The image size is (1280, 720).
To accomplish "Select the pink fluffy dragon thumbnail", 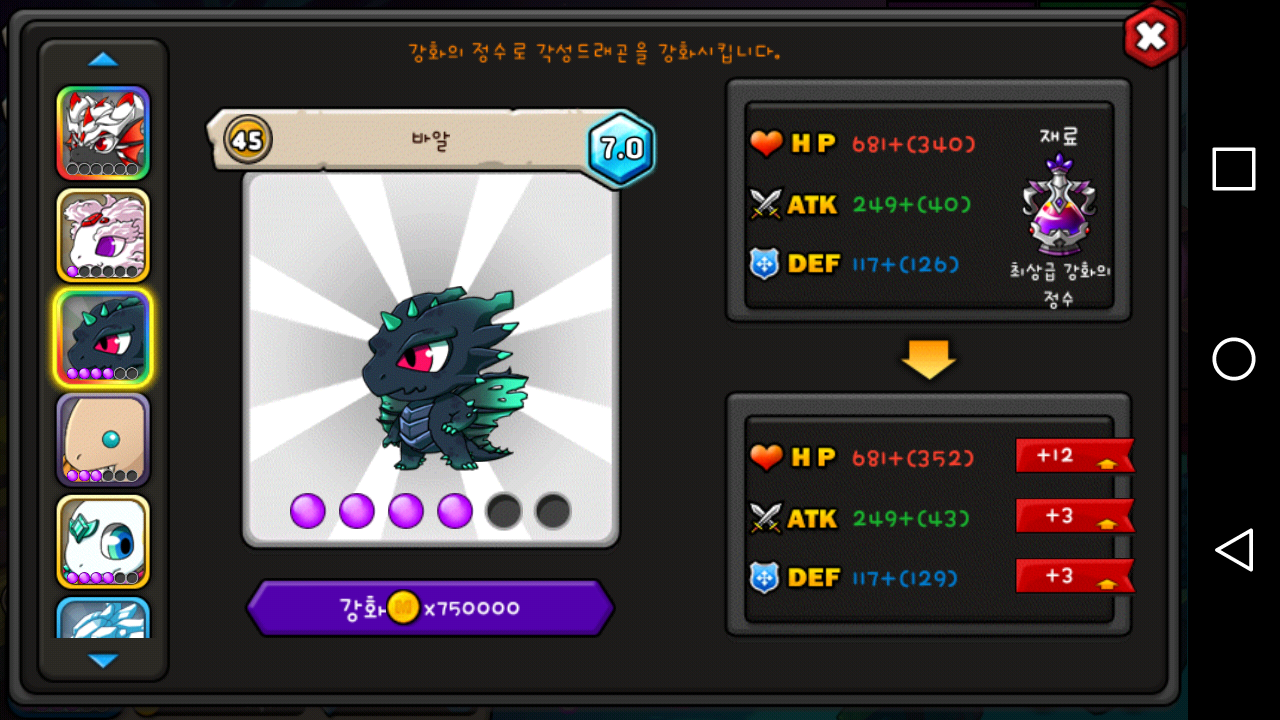I will [x=103, y=235].
